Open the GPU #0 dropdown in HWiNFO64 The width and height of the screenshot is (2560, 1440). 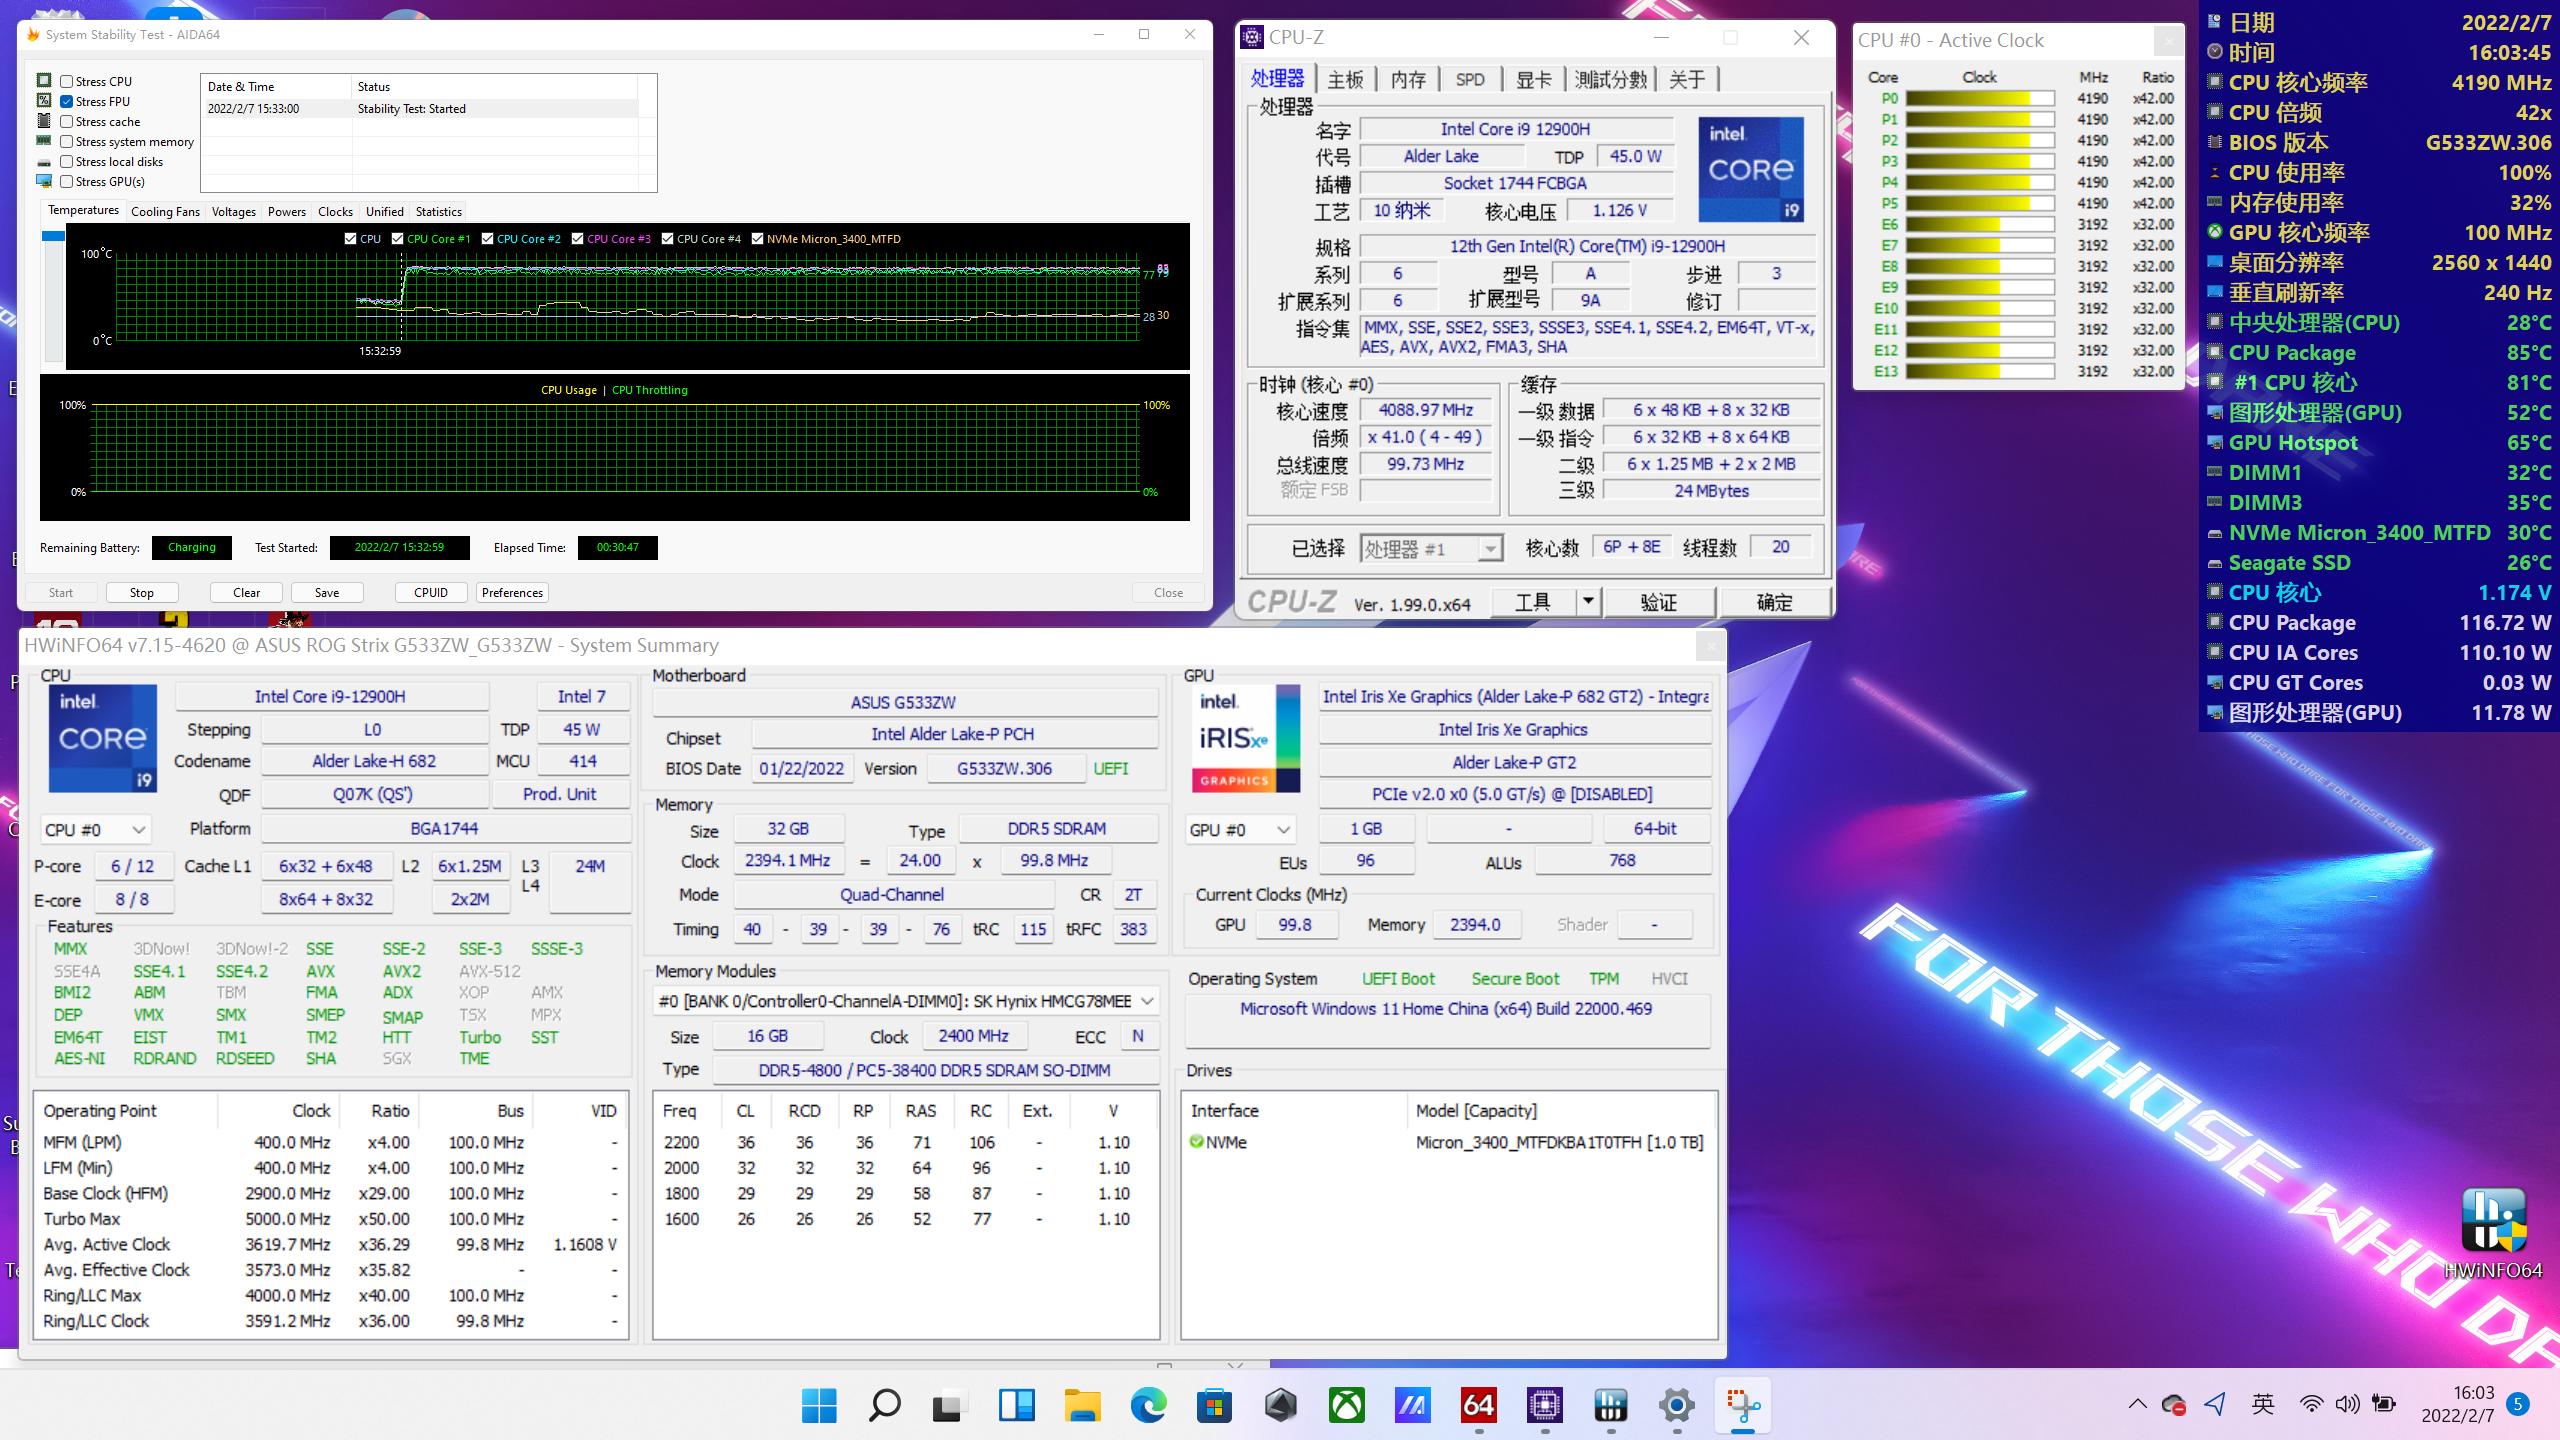(x=1283, y=829)
